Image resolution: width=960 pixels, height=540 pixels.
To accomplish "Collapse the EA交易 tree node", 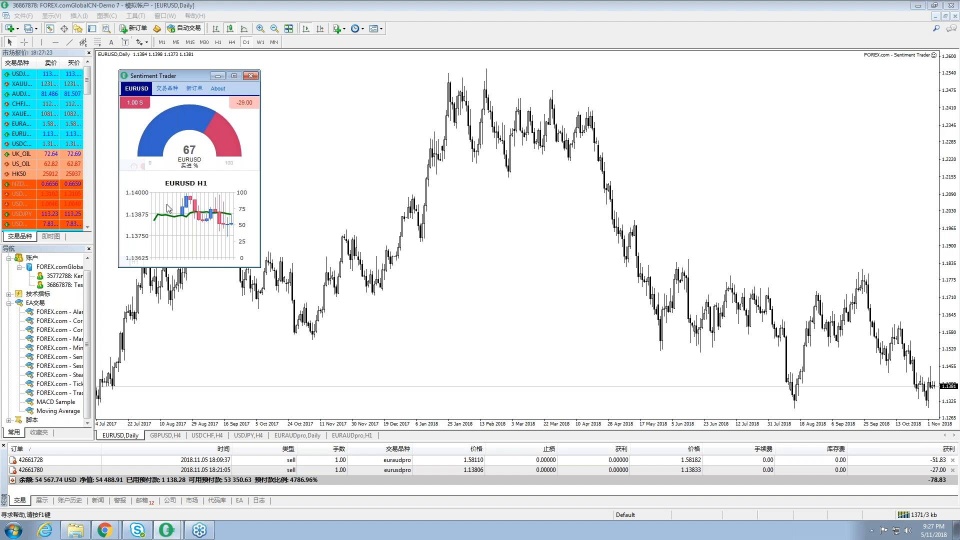I will point(8,303).
